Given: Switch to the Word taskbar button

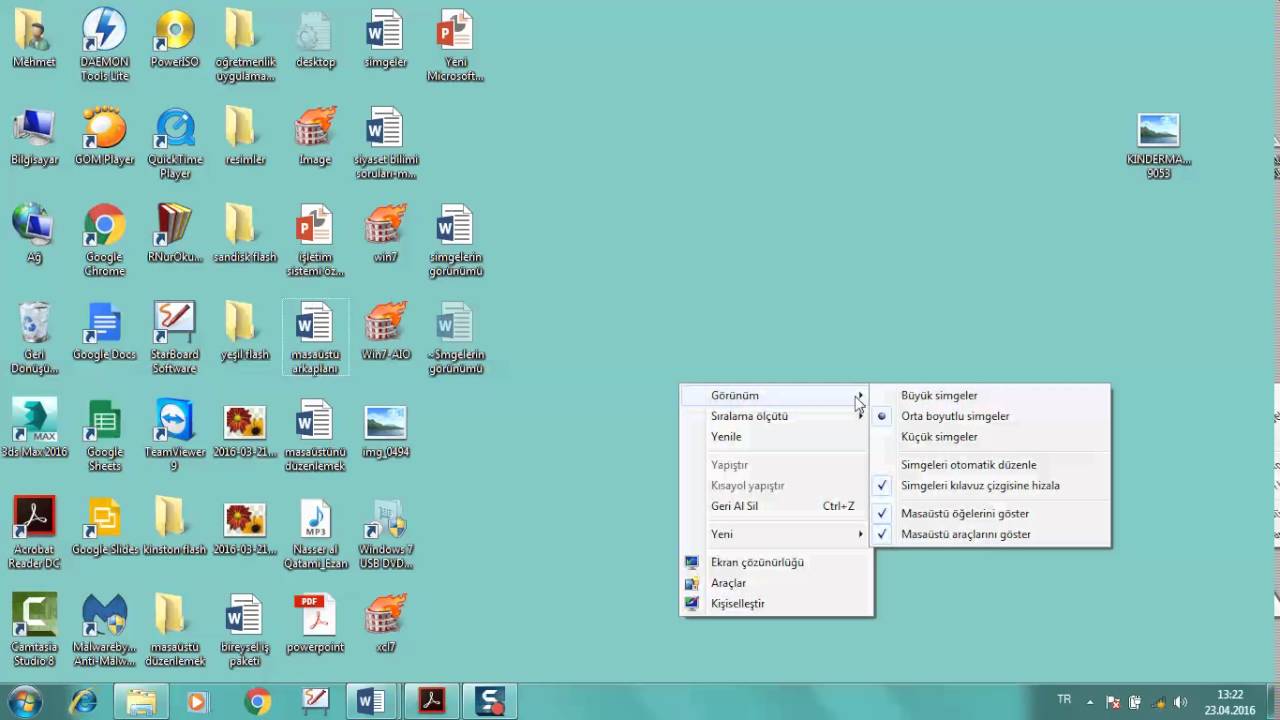Looking at the screenshot, I should pyautogui.click(x=371, y=702).
